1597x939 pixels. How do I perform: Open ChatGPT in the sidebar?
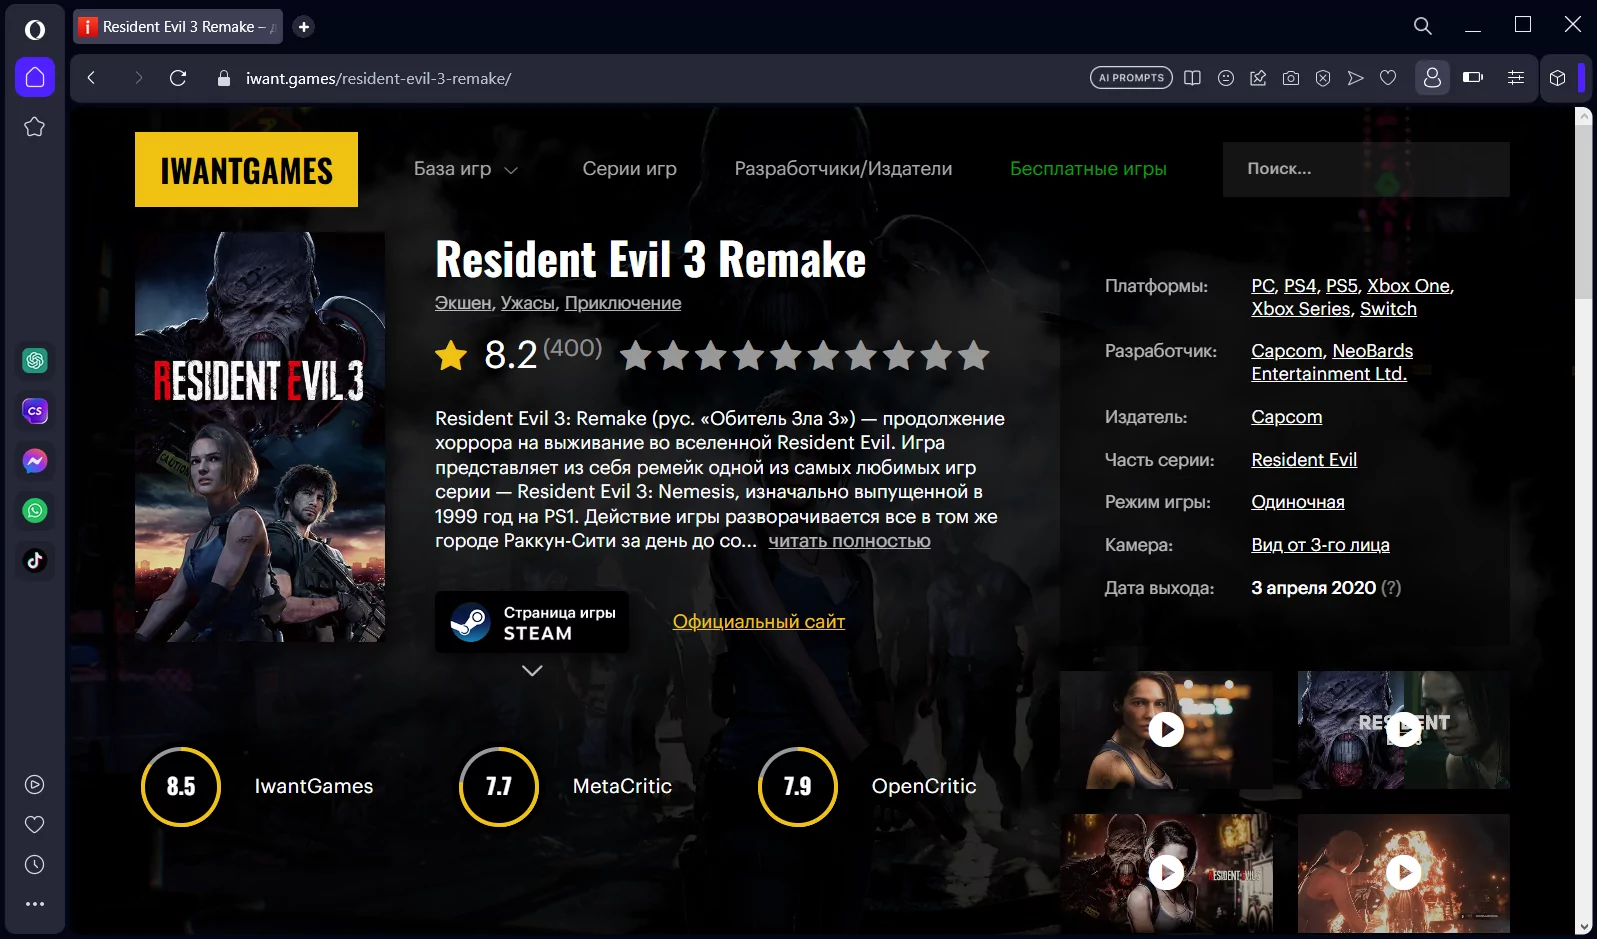[x=35, y=360]
